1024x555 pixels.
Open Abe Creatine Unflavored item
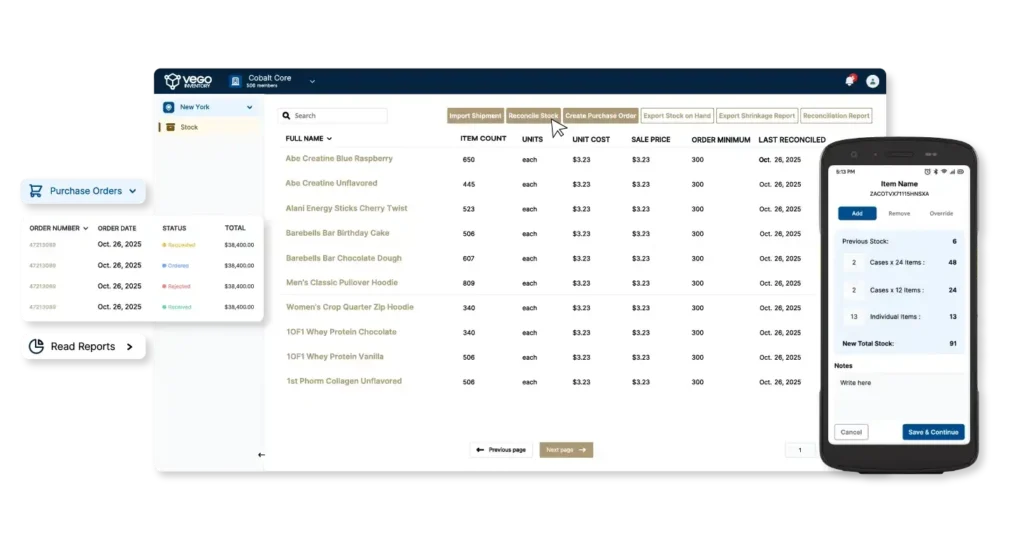pos(331,183)
